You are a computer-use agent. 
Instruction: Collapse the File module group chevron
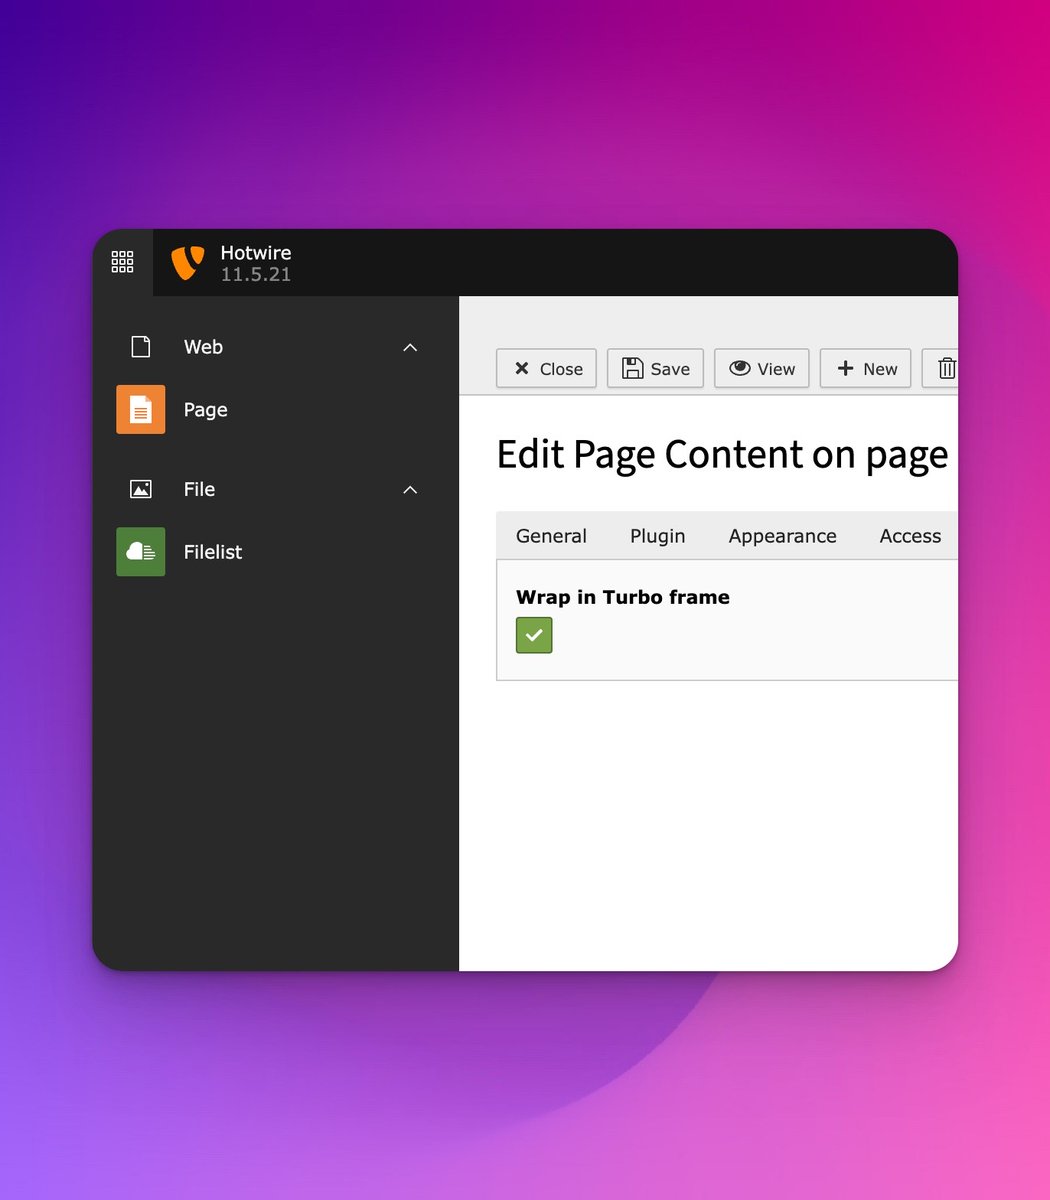pyautogui.click(x=410, y=489)
